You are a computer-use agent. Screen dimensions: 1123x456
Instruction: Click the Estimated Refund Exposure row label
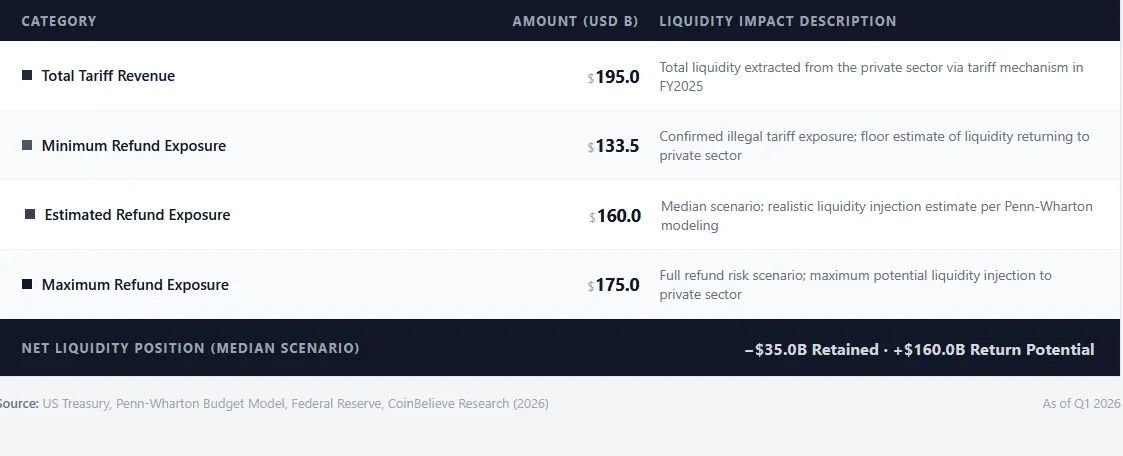point(137,215)
